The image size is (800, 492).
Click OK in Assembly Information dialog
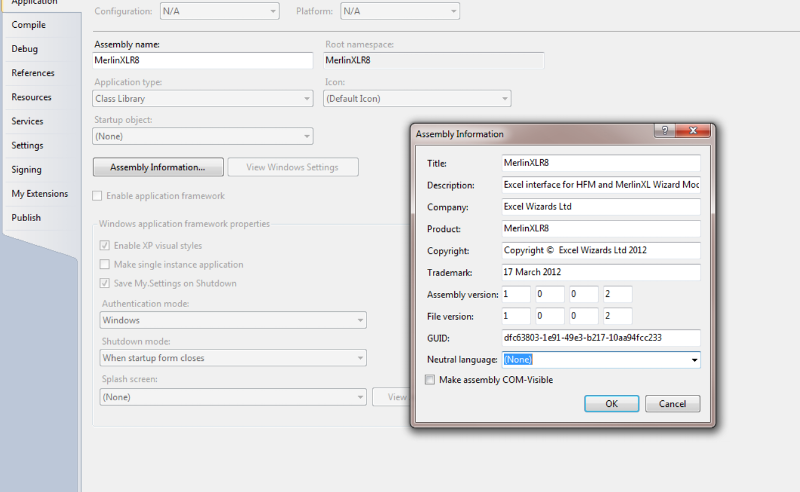point(611,404)
